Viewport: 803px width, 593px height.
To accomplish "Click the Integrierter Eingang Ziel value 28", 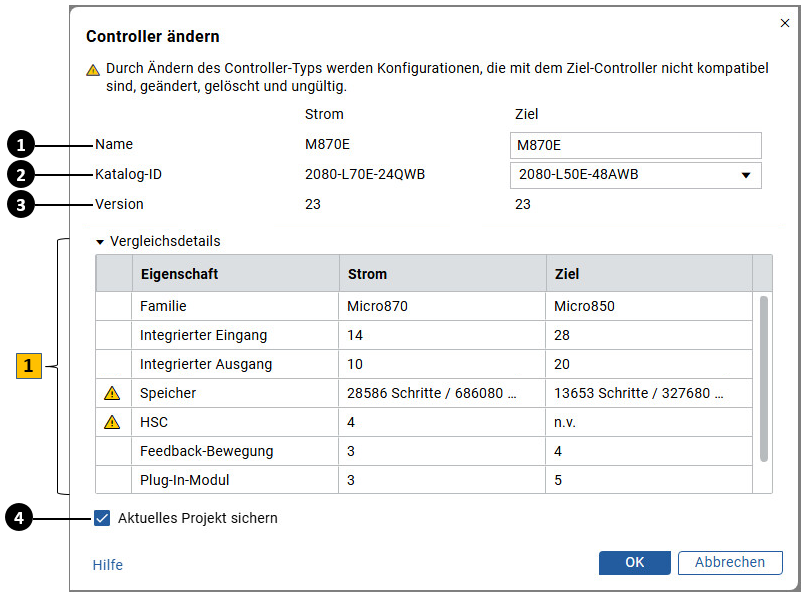I will (x=649, y=335).
